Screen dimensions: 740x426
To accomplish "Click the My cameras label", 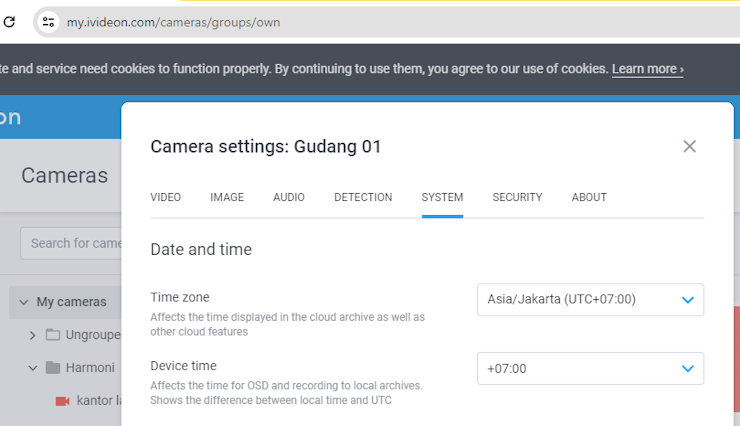I will point(72,302).
